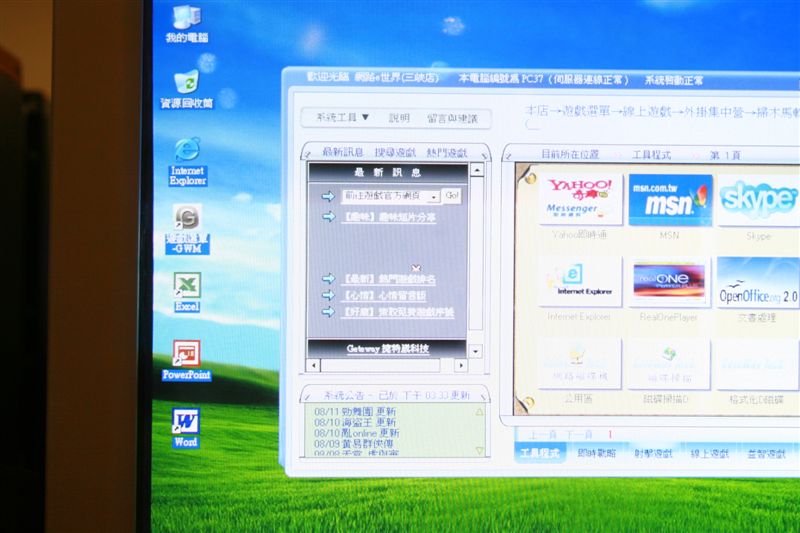
Task: Open the 前往遊戲官方網頁 combo box
Action: pyautogui.click(x=391, y=196)
